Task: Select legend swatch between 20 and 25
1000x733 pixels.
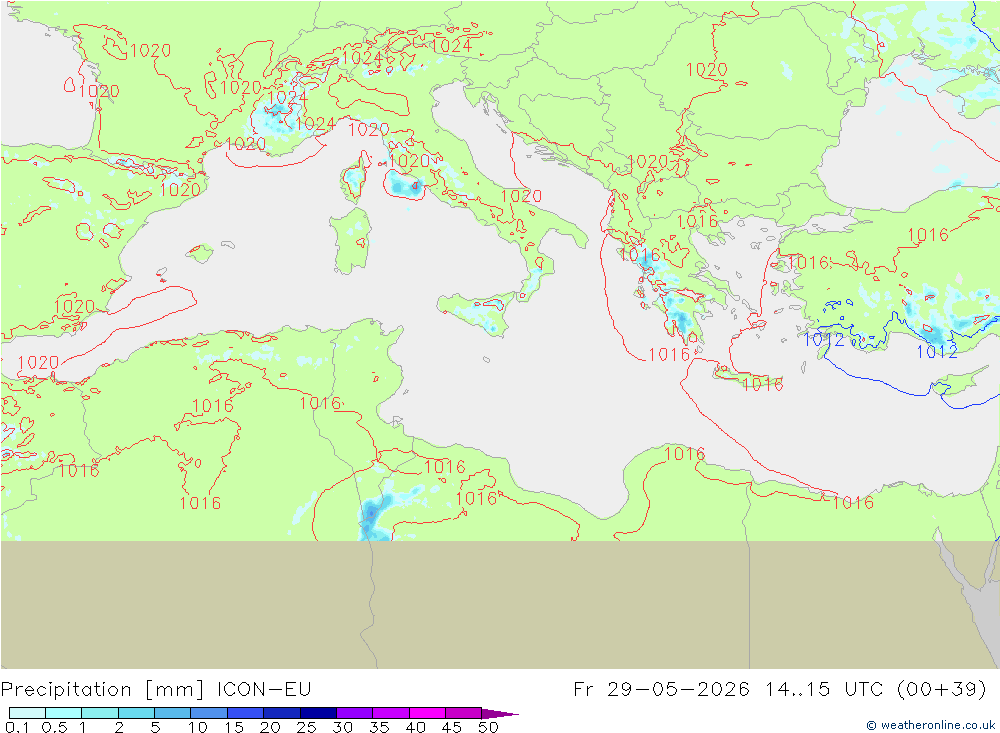Action: point(282,713)
